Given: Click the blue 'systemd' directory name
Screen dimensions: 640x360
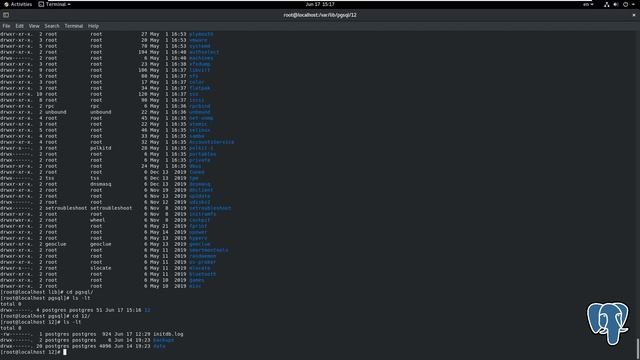Looking at the screenshot, I should click(x=200, y=46).
